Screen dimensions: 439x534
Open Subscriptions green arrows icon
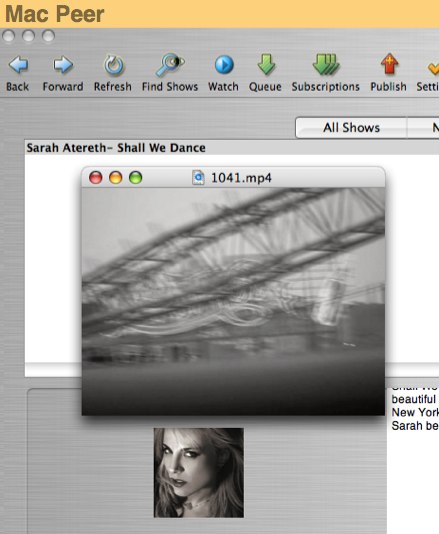click(x=326, y=64)
